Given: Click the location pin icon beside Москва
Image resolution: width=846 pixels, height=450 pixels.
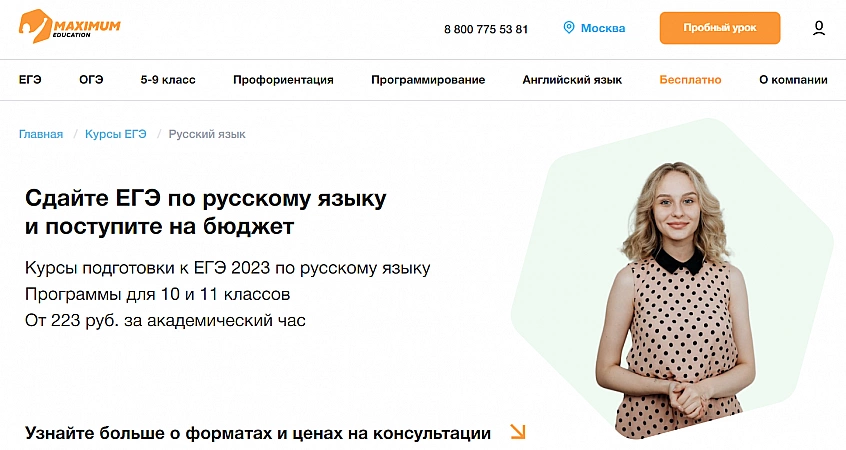Looking at the screenshot, I should [569, 28].
